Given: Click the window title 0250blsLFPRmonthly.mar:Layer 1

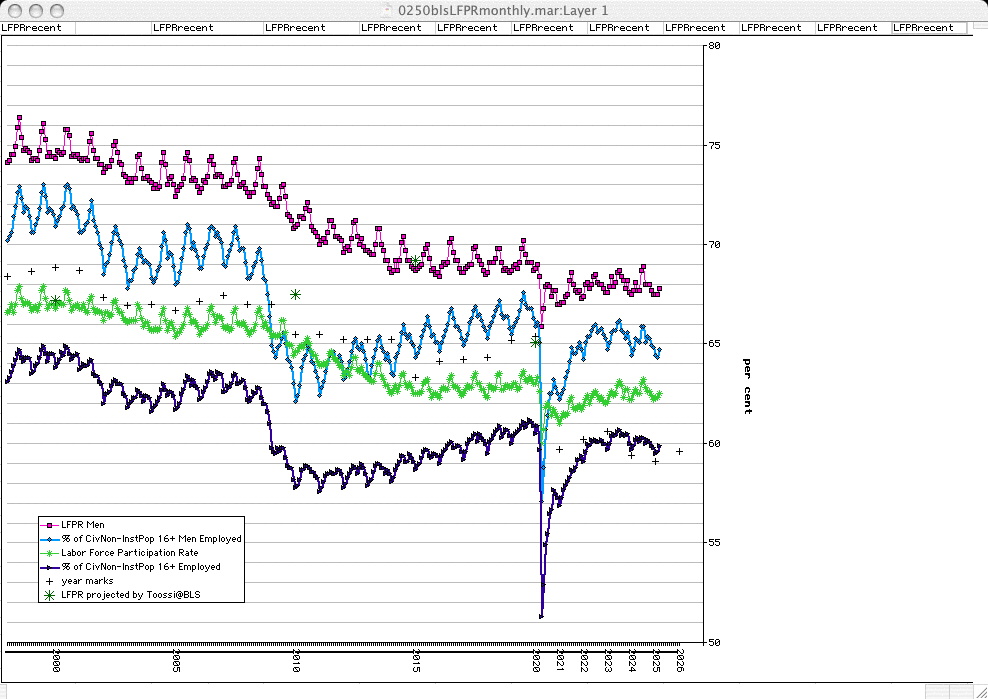Looking at the screenshot, I should (503, 11).
